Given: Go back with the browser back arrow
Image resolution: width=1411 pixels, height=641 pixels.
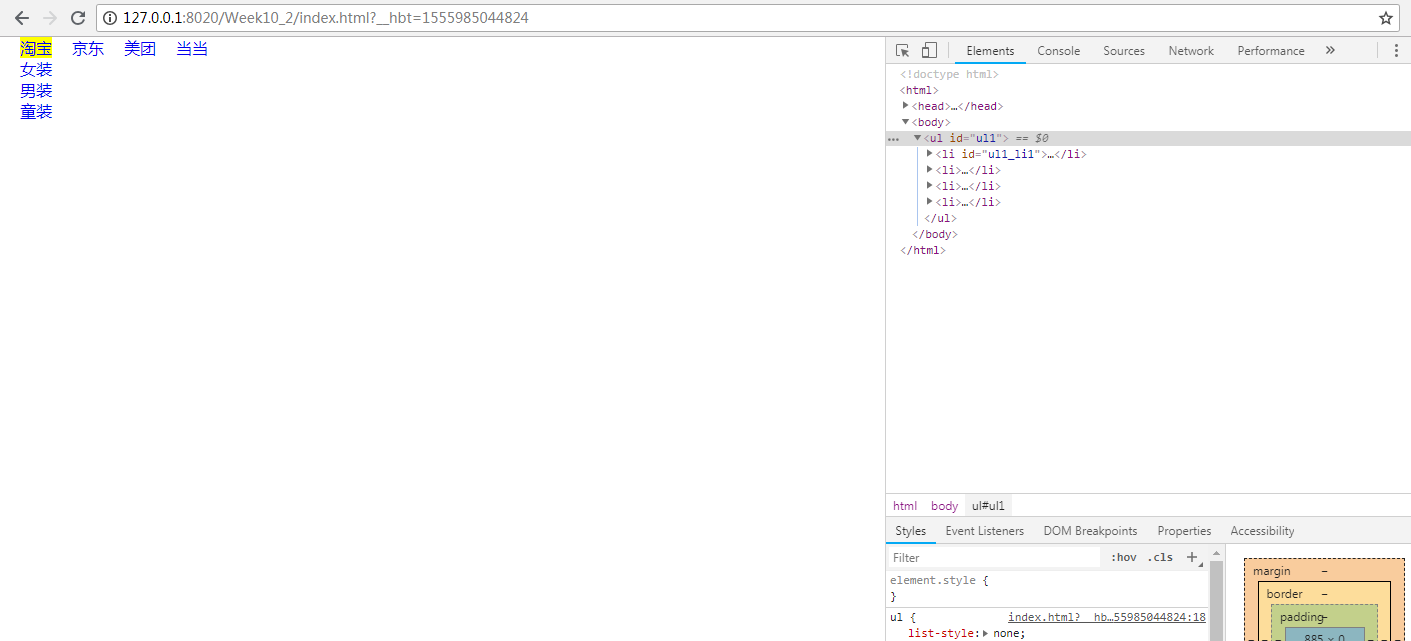Looking at the screenshot, I should click(x=21, y=18).
